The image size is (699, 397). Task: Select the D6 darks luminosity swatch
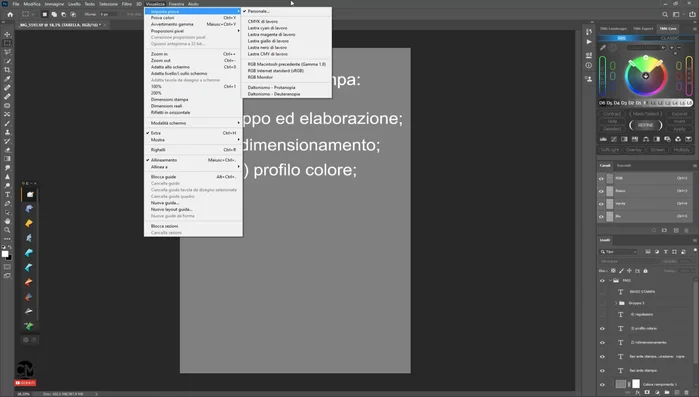click(602, 103)
